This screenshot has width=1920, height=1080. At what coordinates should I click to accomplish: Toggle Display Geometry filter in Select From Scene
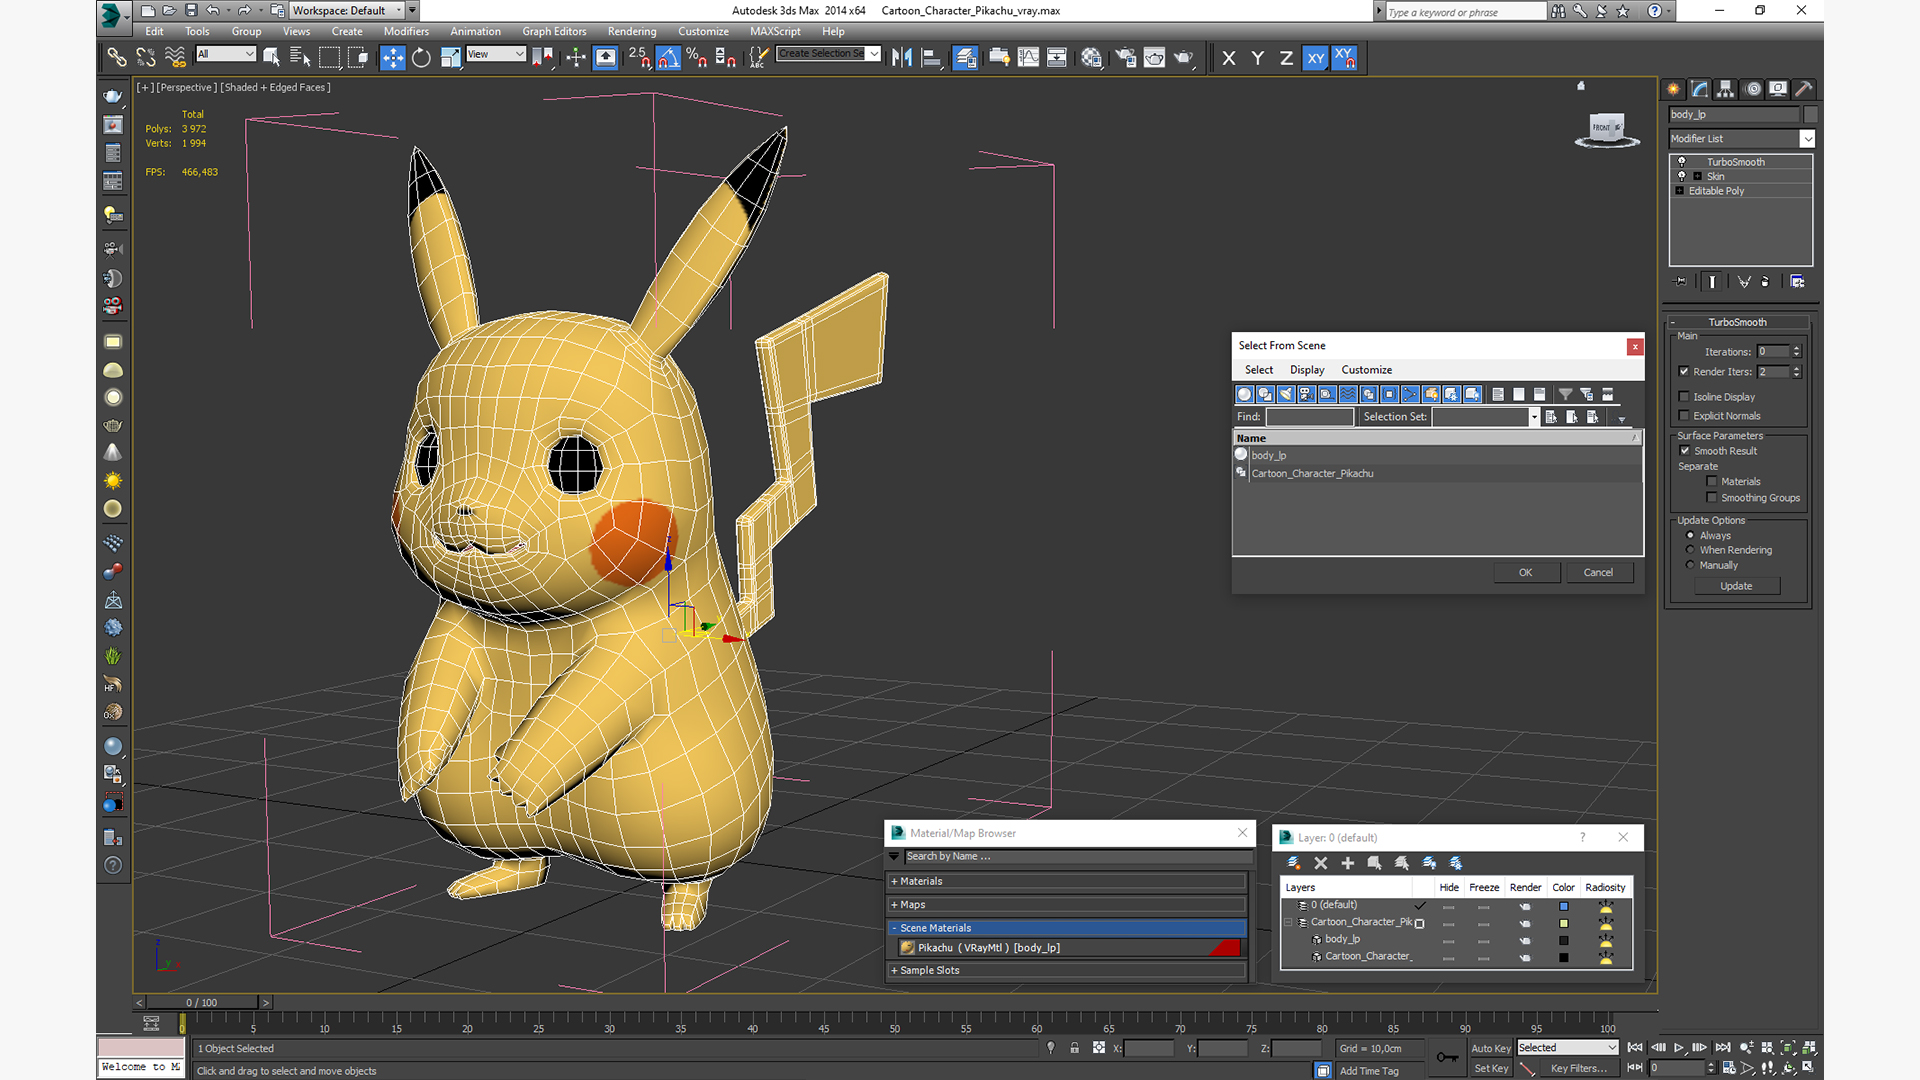1244,394
